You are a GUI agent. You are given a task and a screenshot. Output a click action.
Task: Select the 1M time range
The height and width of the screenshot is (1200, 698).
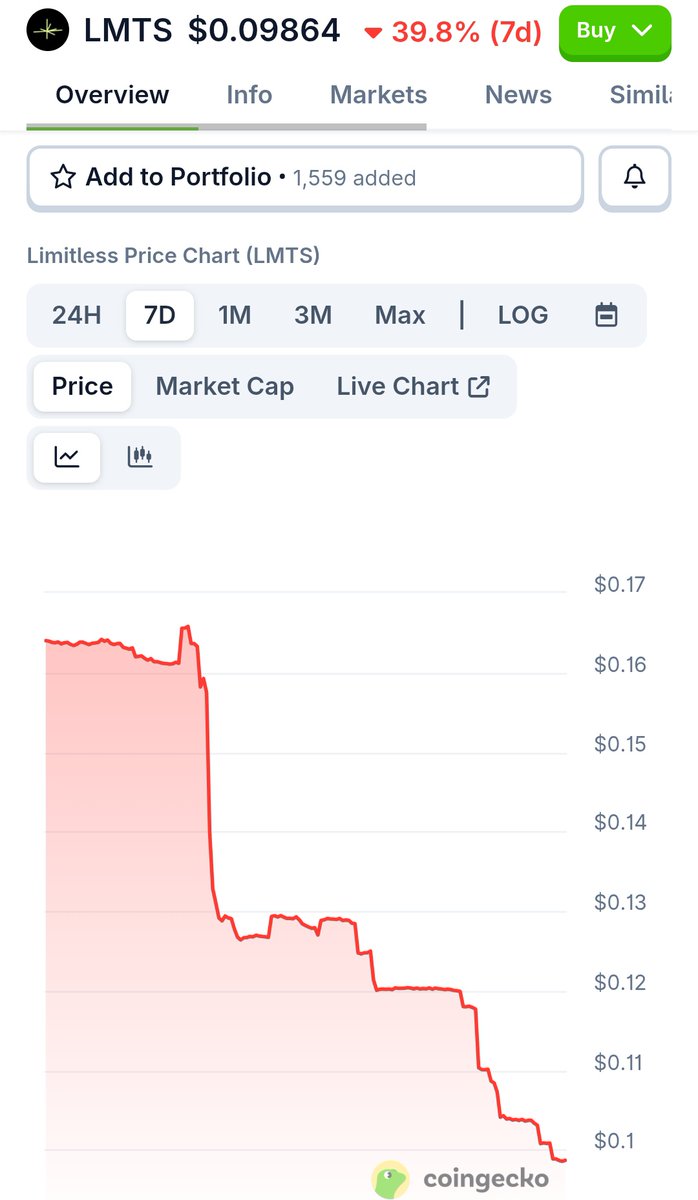pos(234,316)
